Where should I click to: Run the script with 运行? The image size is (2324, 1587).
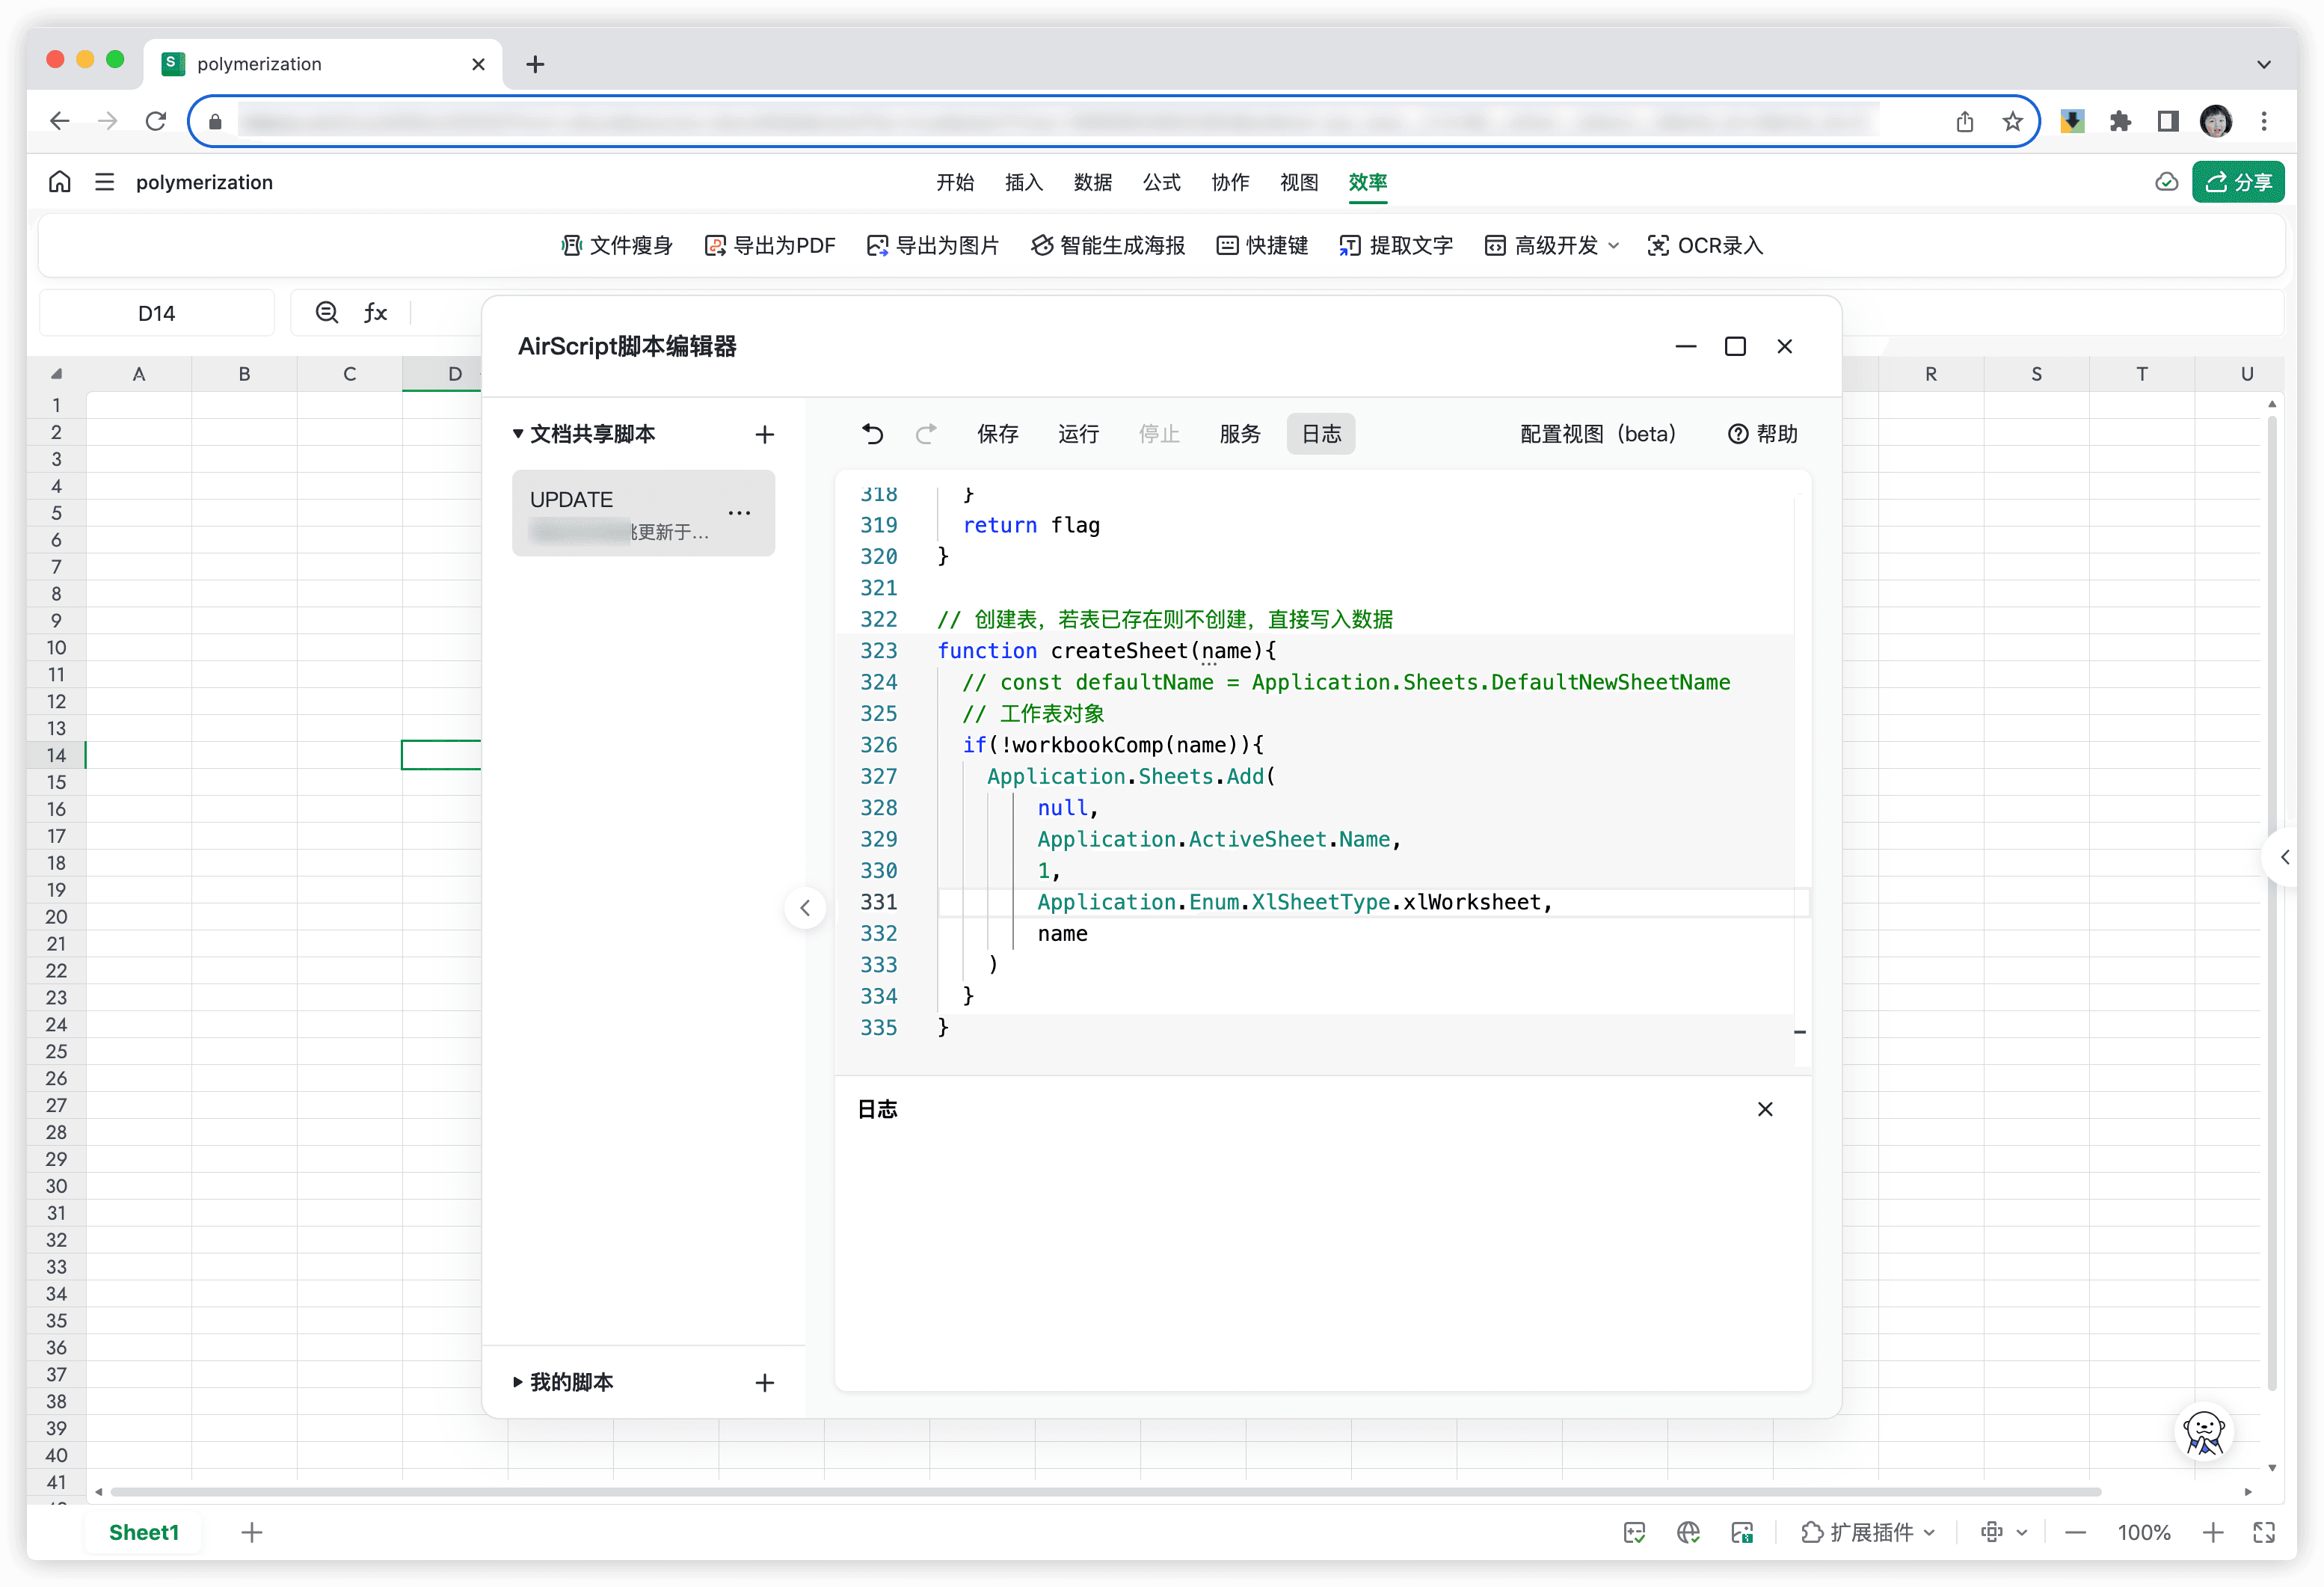(x=1078, y=433)
